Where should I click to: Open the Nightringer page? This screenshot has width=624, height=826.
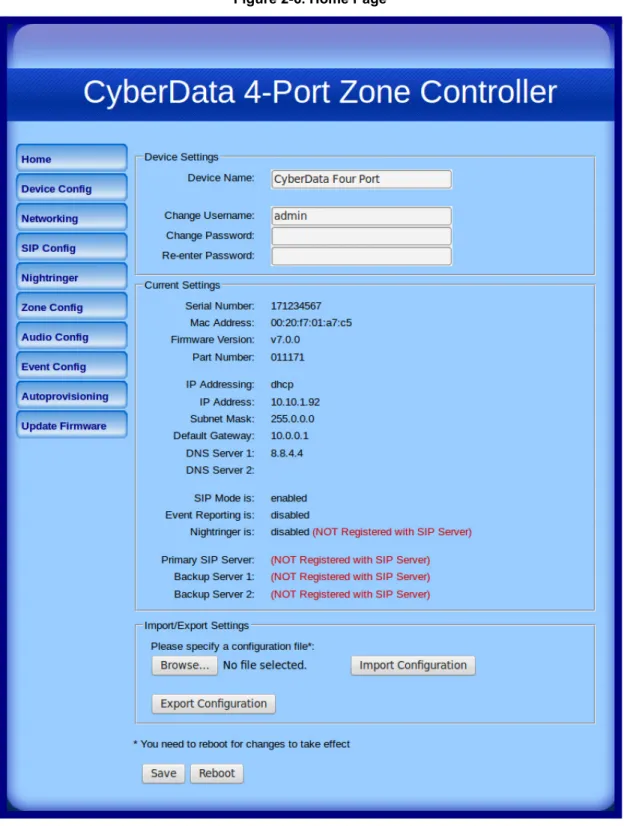72,277
